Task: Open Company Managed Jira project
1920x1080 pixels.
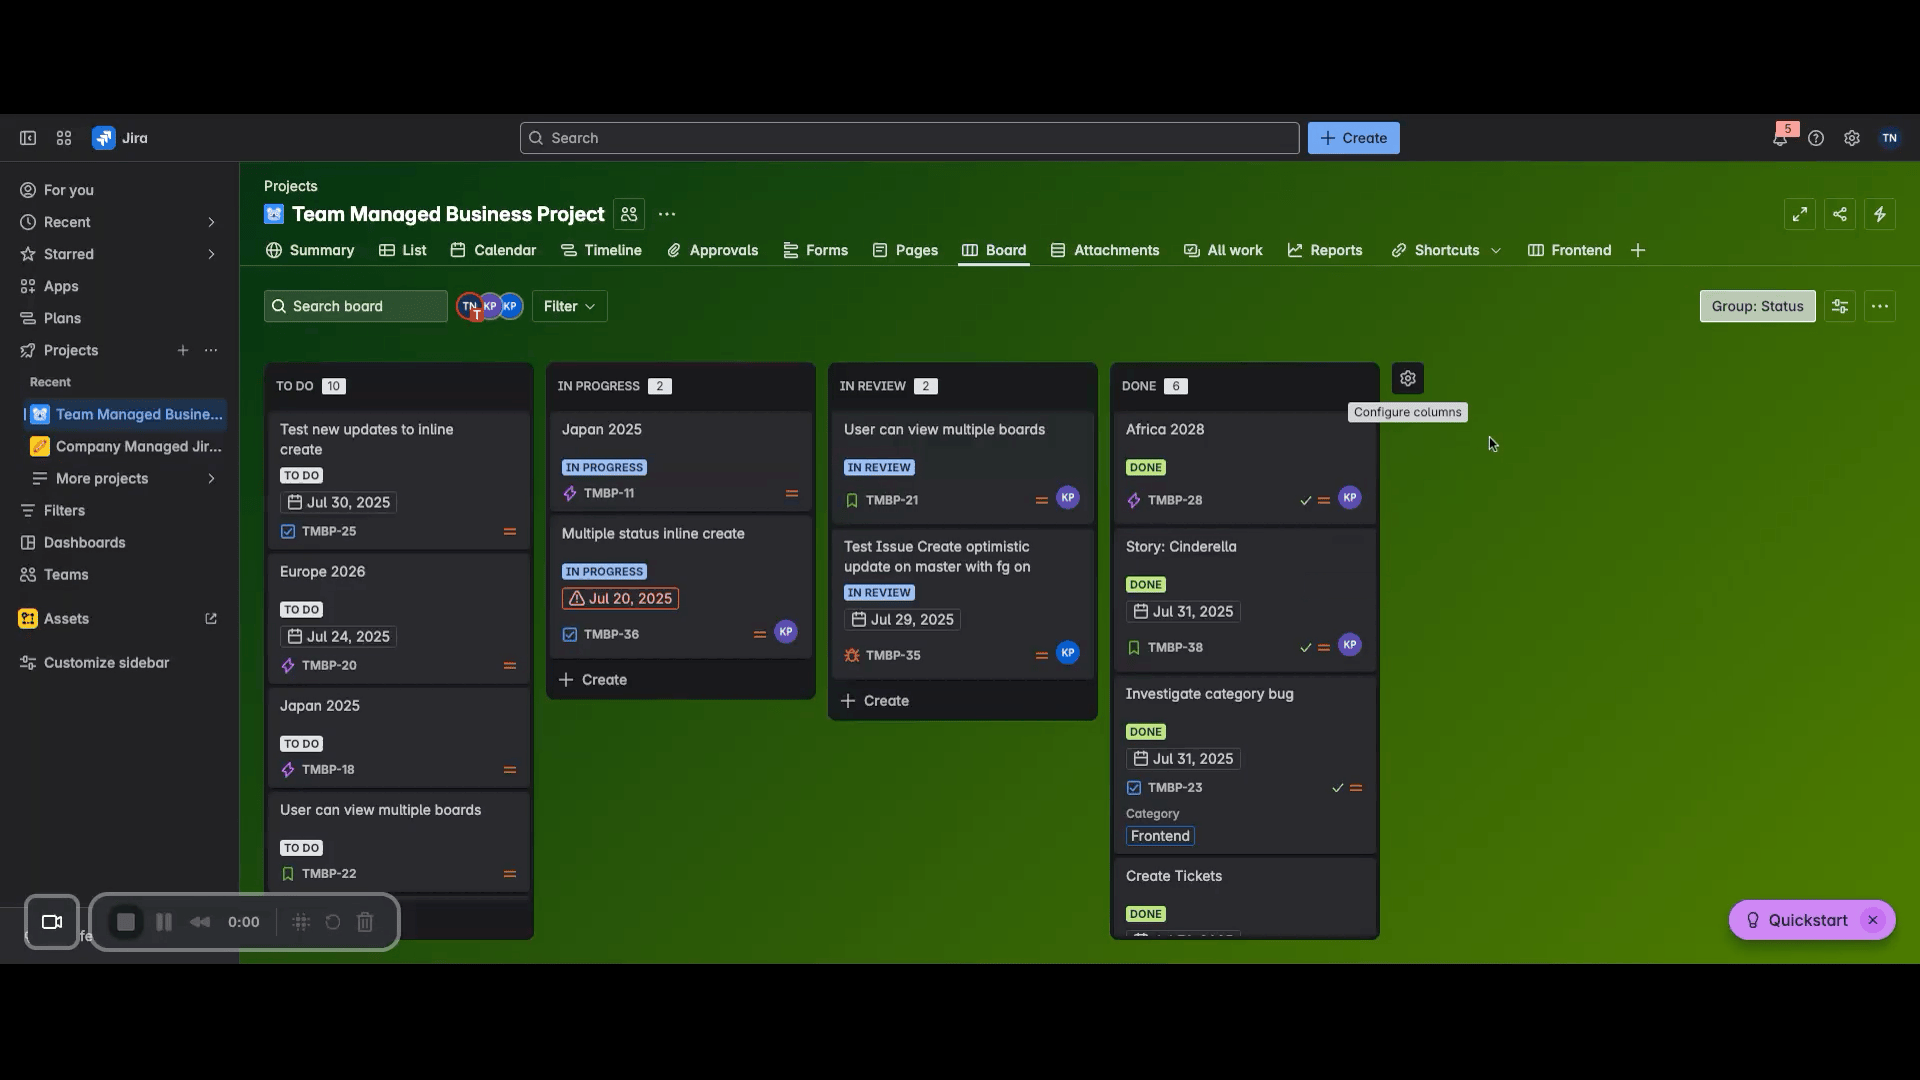Action: click(127, 446)
